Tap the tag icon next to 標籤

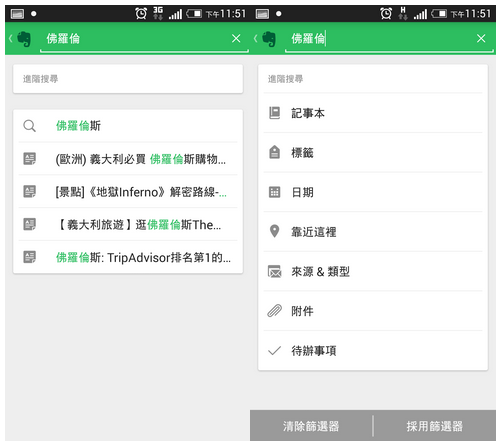tap(274, 152)
